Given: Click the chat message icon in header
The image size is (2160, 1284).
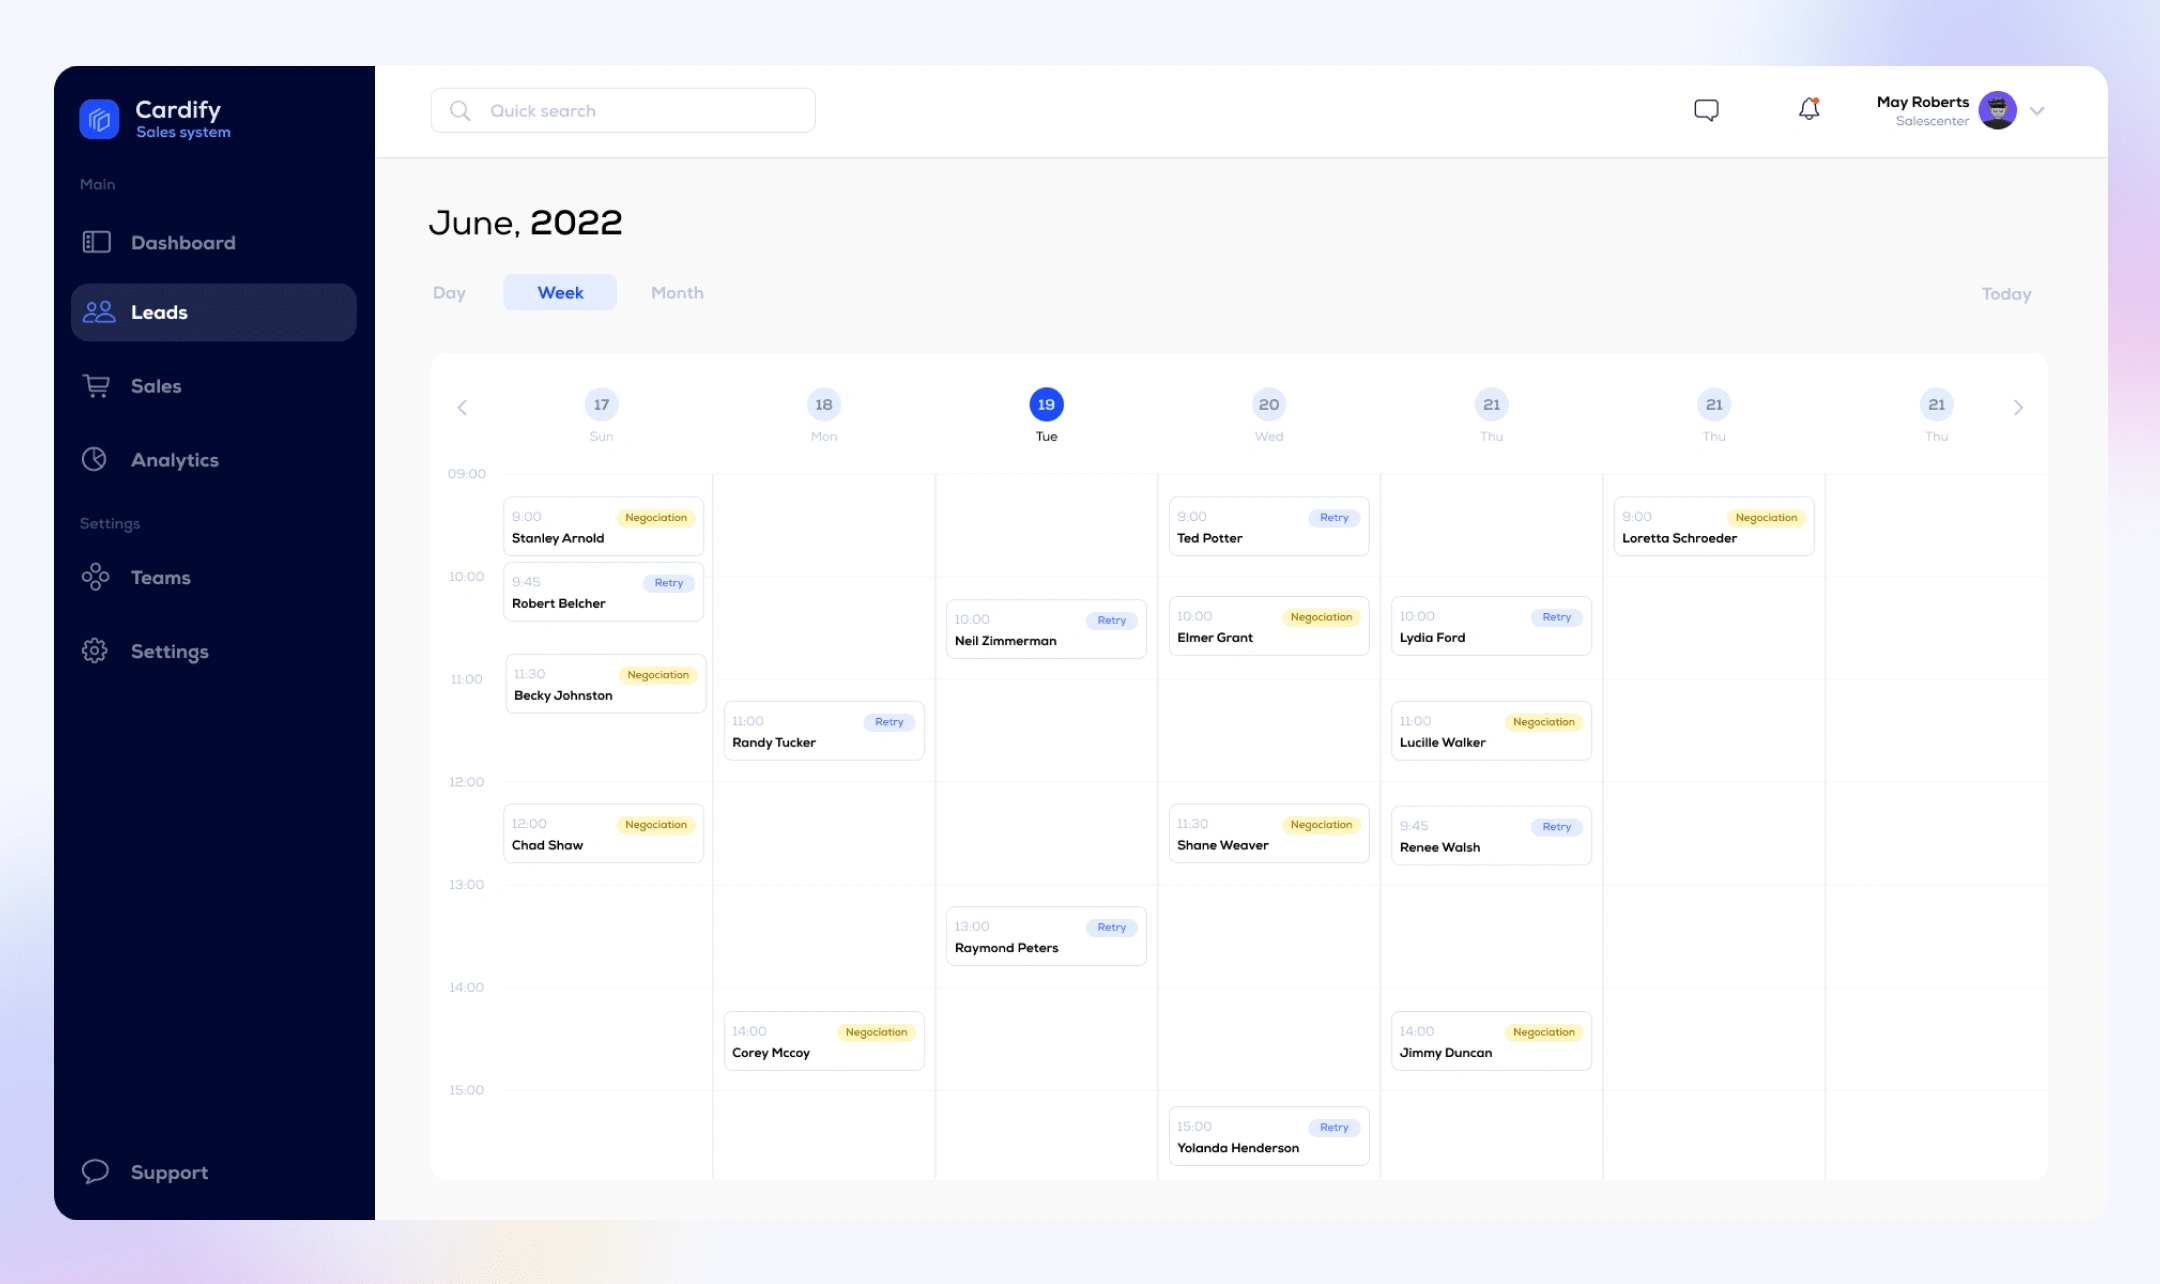Looking at the screenshot, I should [x=1708, y=110].
